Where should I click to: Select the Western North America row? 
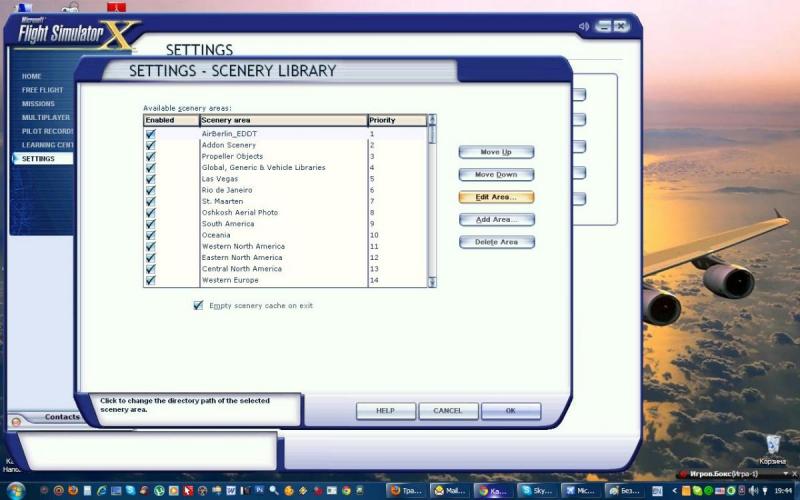pyautogui.click(x=286, y=246)
